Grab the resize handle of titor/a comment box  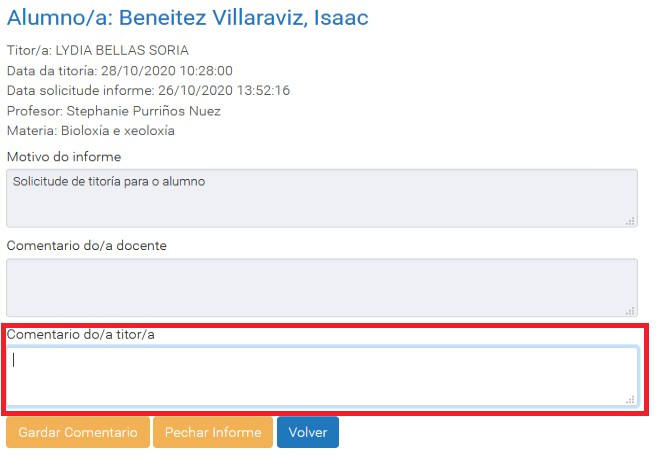click(x=630, y=400)
